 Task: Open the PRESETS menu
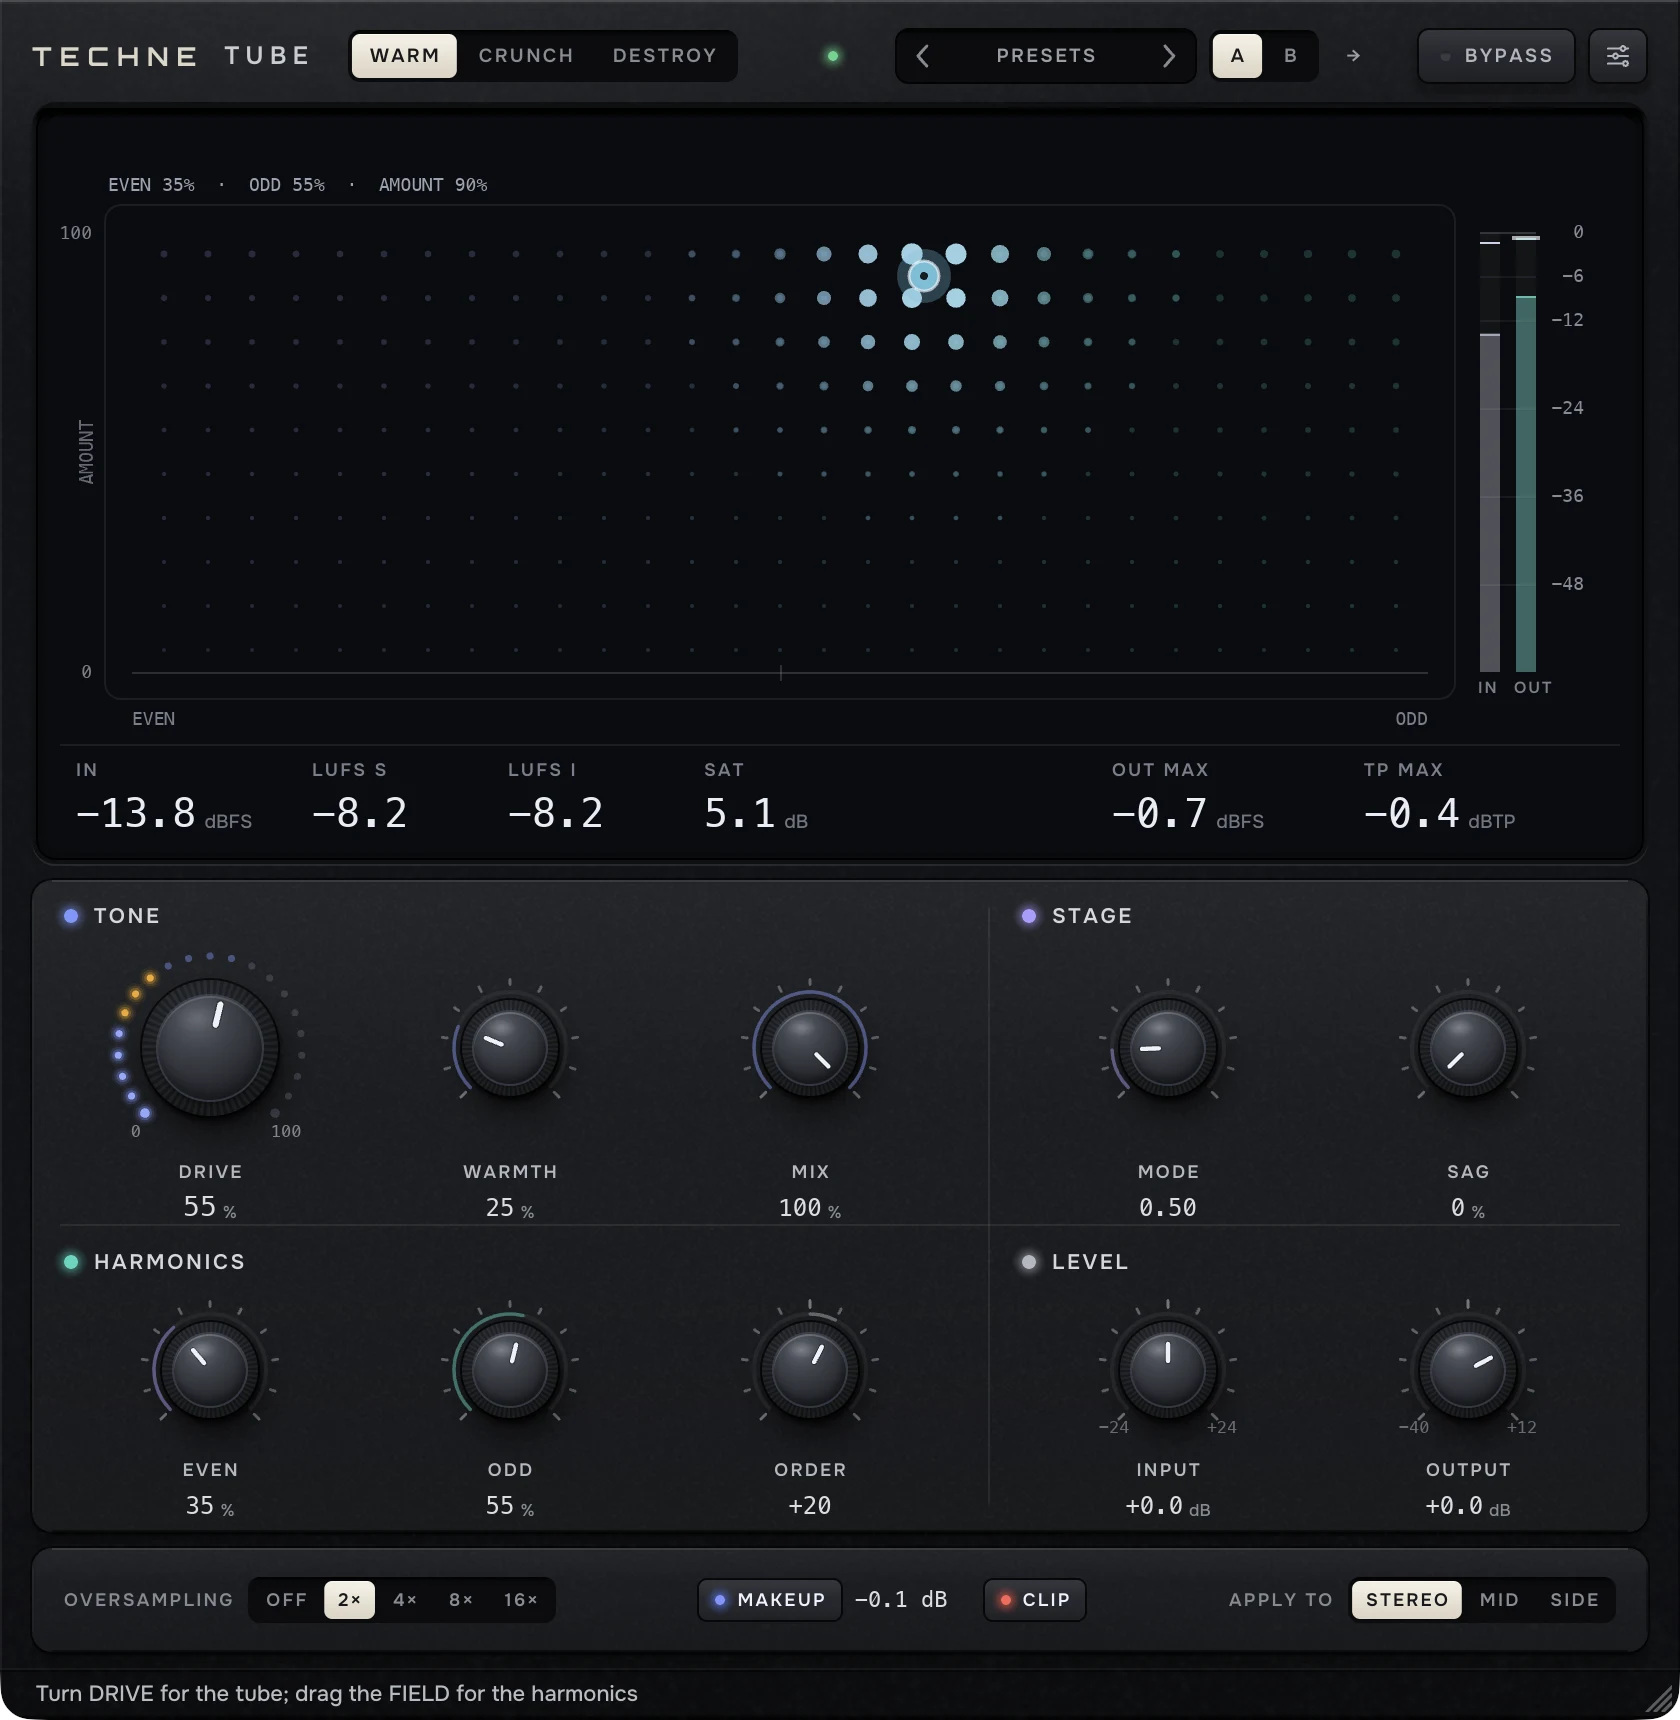[1046, 56]
